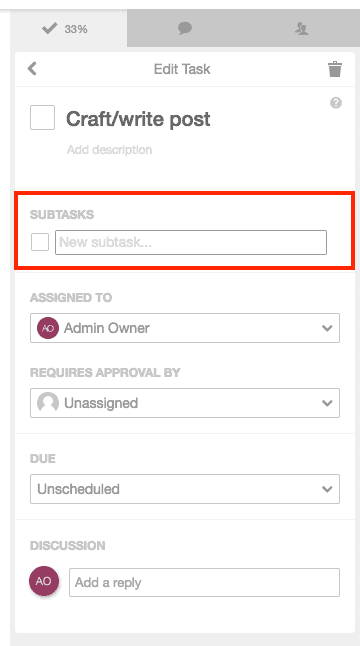Open the help question mark icon
This screenshot has height=646, width=360.
336,103
